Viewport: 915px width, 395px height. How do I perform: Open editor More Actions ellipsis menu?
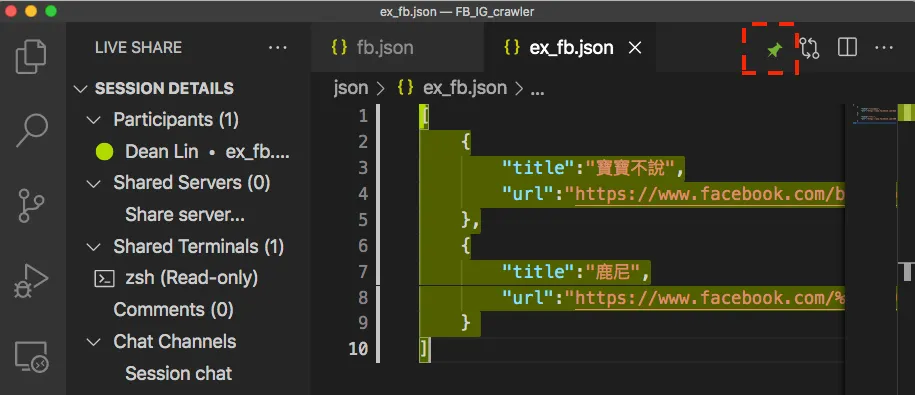[x=884, y=47]
